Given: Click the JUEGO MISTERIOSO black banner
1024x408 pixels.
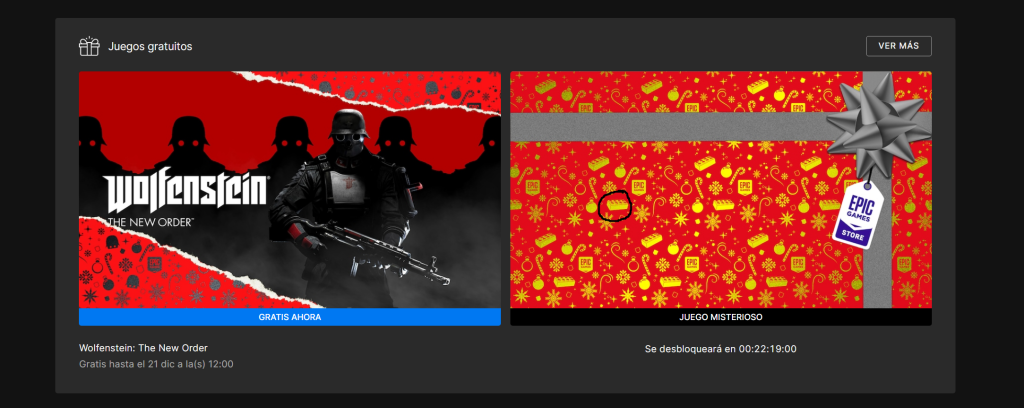Looking at the screenshot, I should 720,317.
